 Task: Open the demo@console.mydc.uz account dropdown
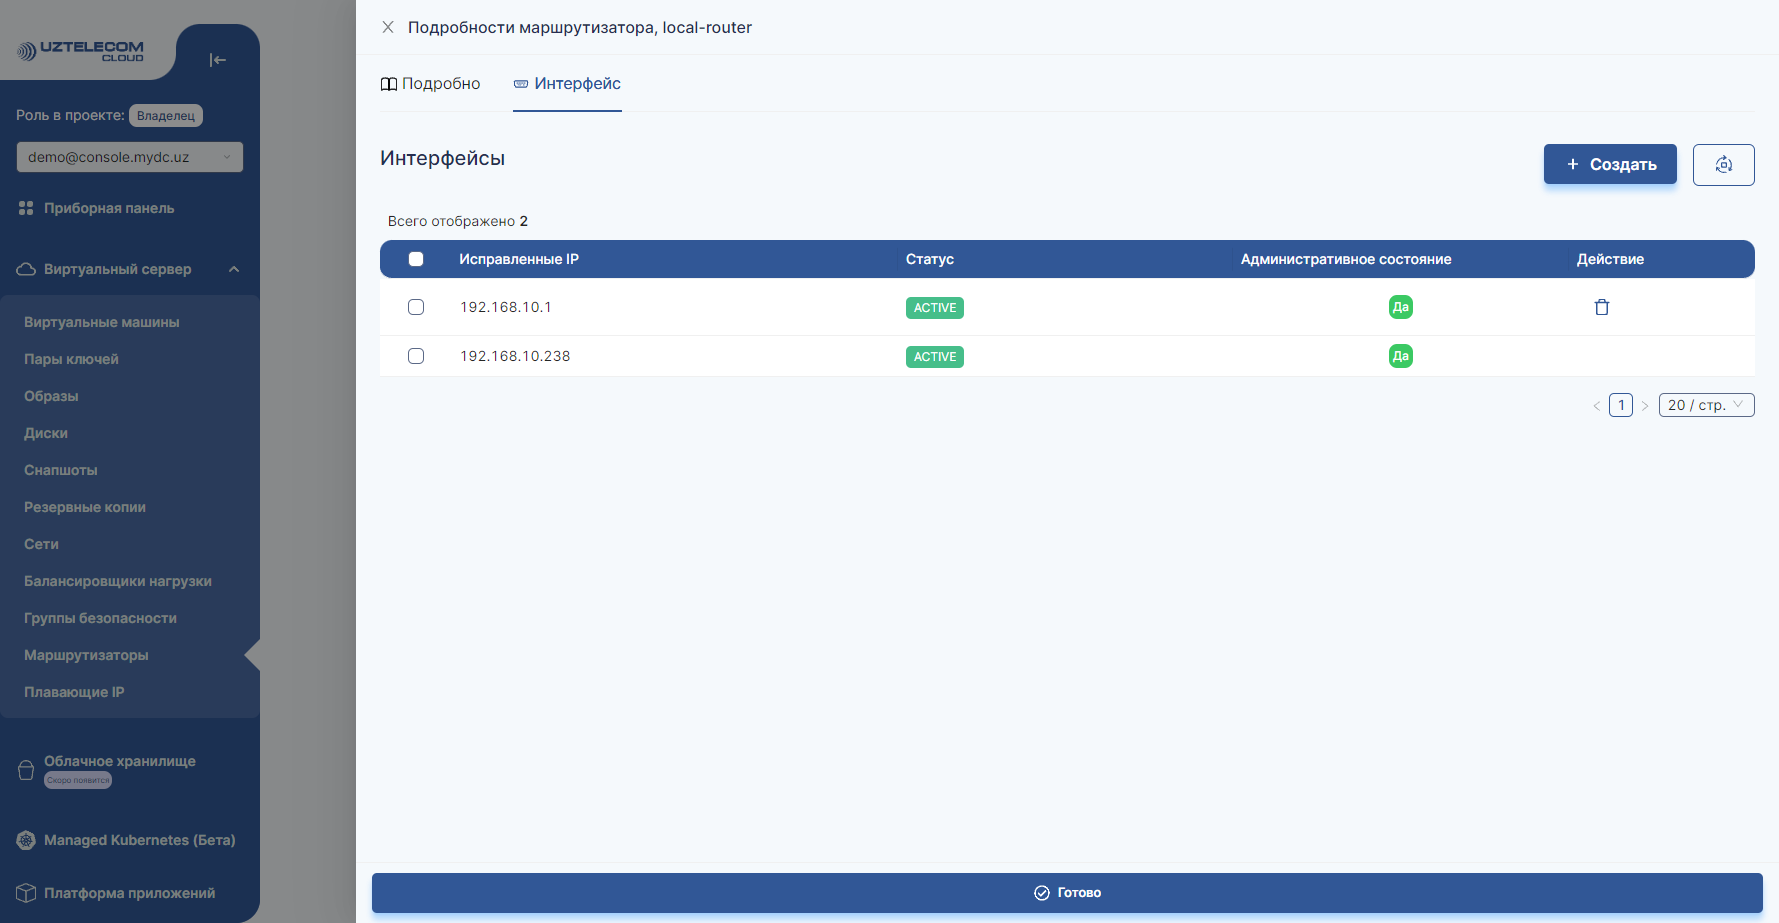pyautogui.click(x=129, y=157)
